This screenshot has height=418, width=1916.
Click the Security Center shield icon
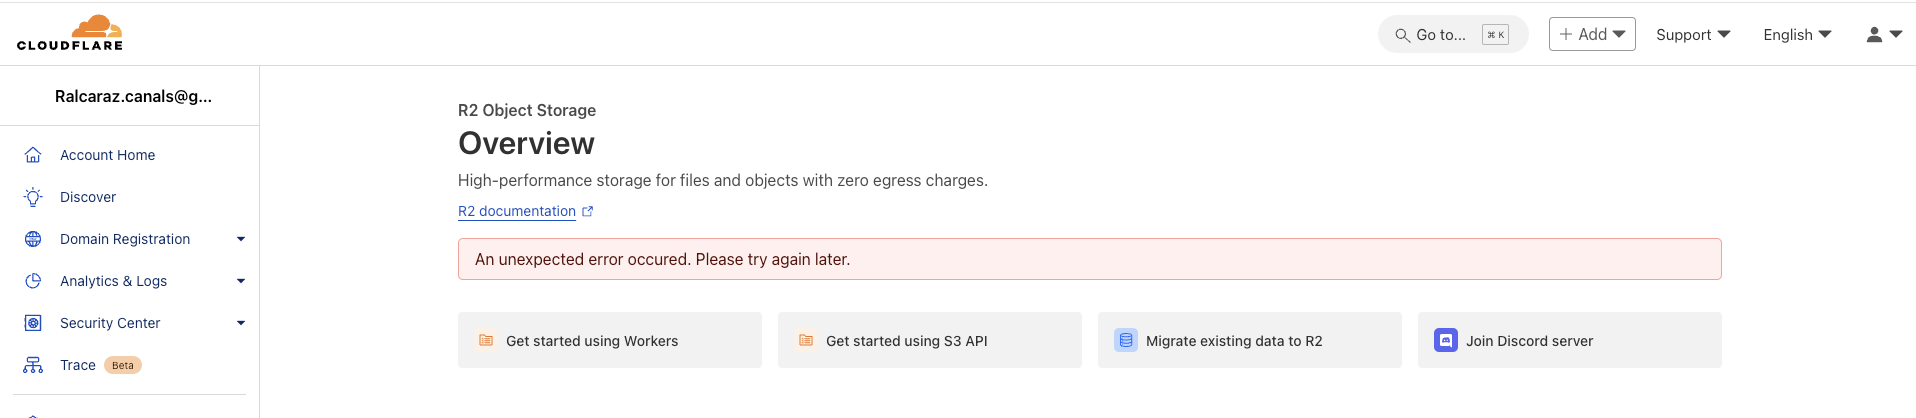(x=33, y=323)
